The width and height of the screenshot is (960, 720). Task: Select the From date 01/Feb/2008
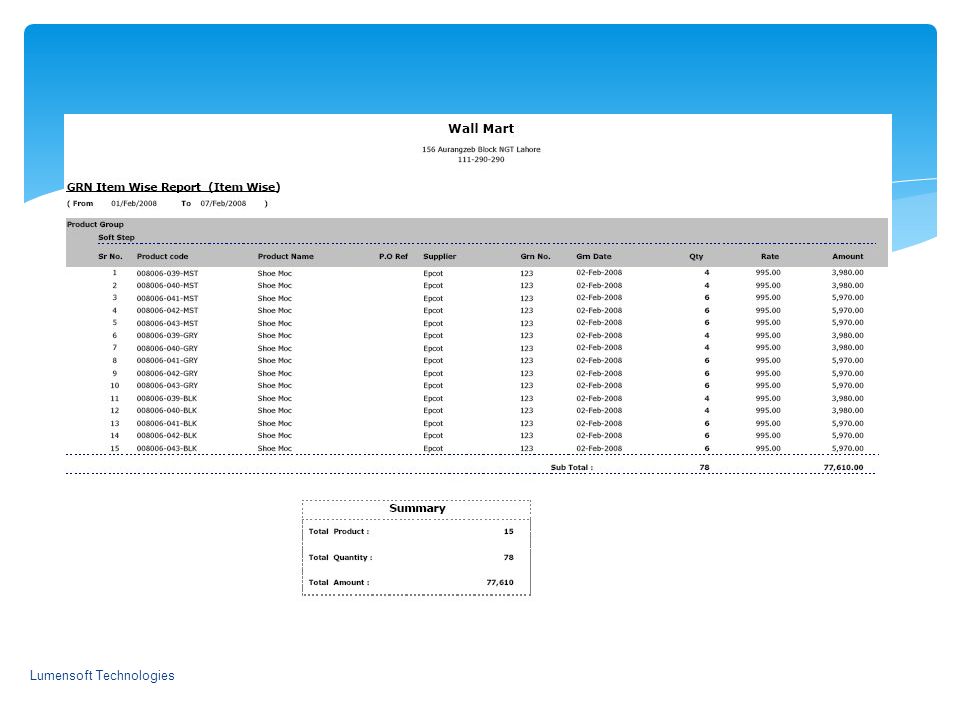pyautogui.click(x=133, y=203)
